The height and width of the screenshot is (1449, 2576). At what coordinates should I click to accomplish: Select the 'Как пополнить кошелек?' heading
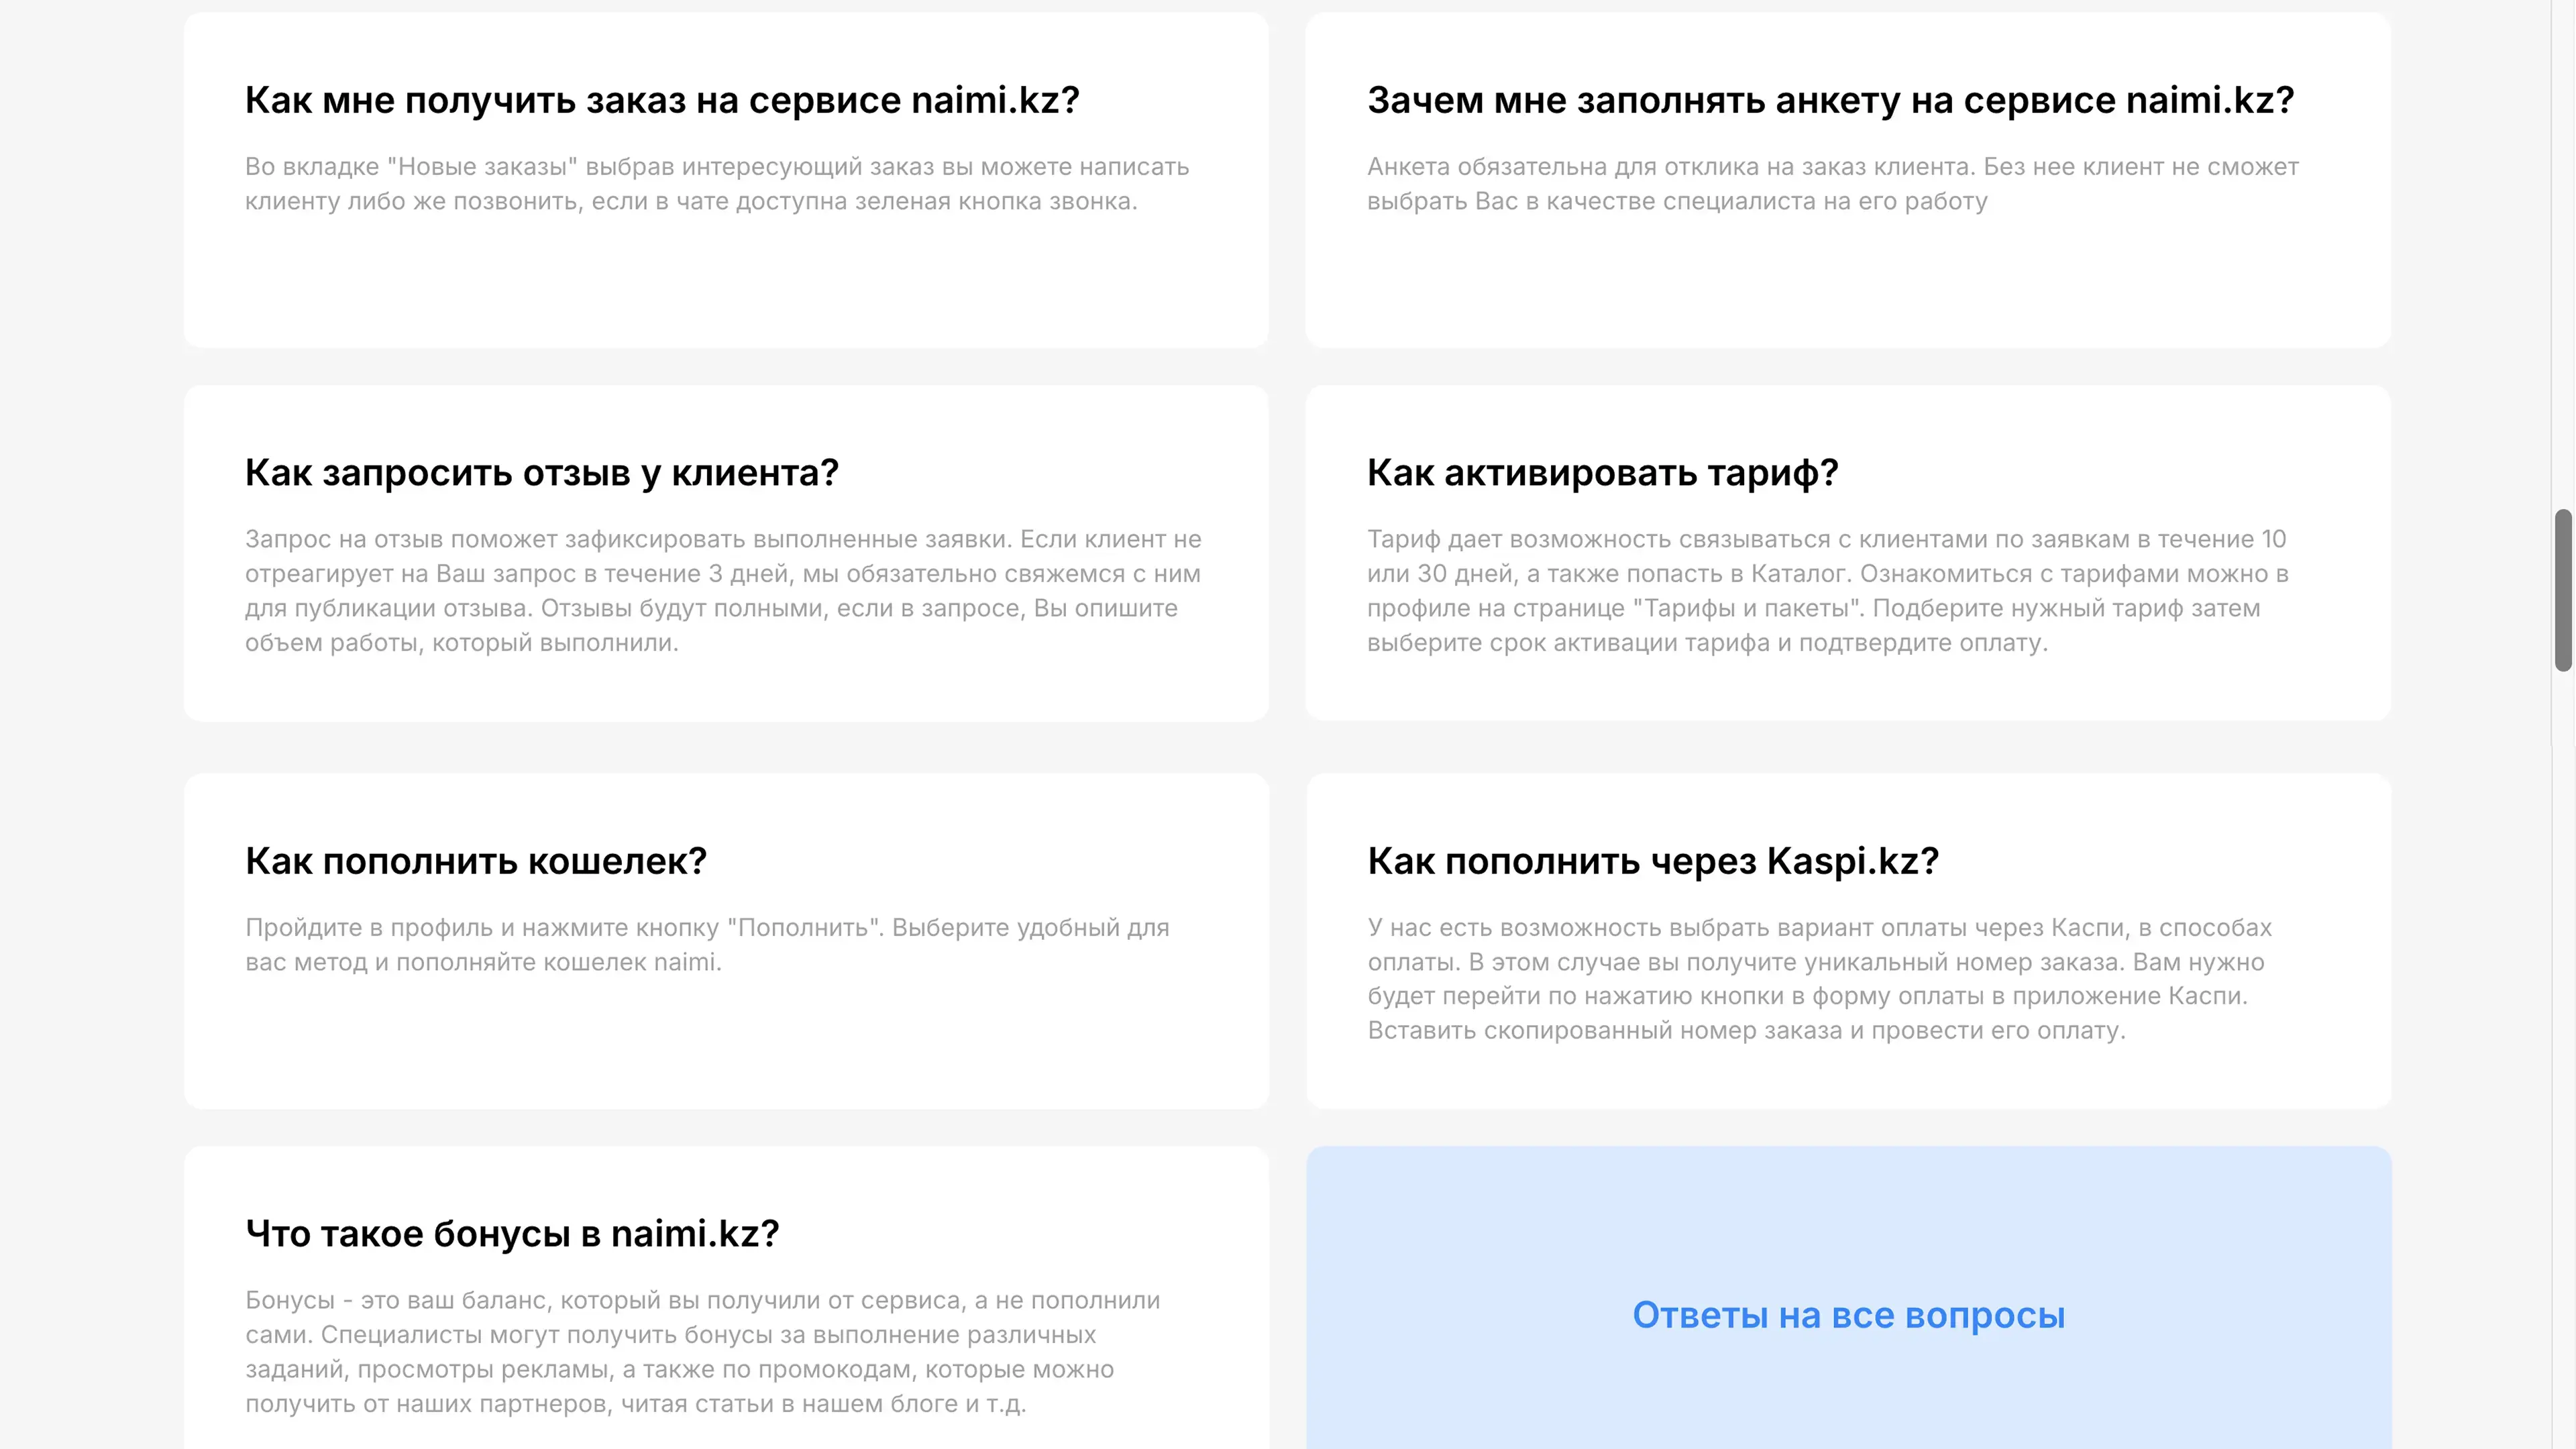[x=476, y=861]
